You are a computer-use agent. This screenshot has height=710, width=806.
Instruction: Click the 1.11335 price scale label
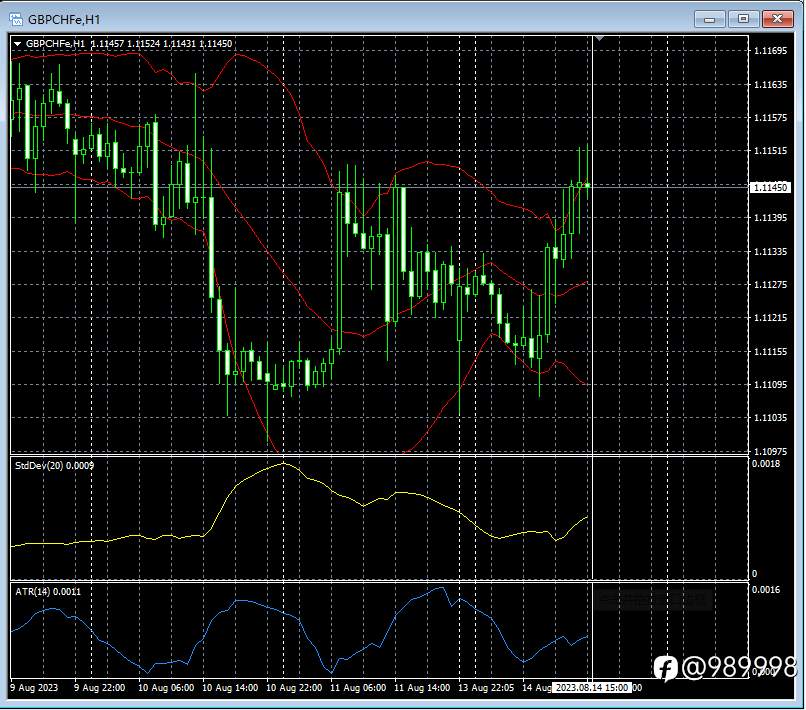coord(770,251)
